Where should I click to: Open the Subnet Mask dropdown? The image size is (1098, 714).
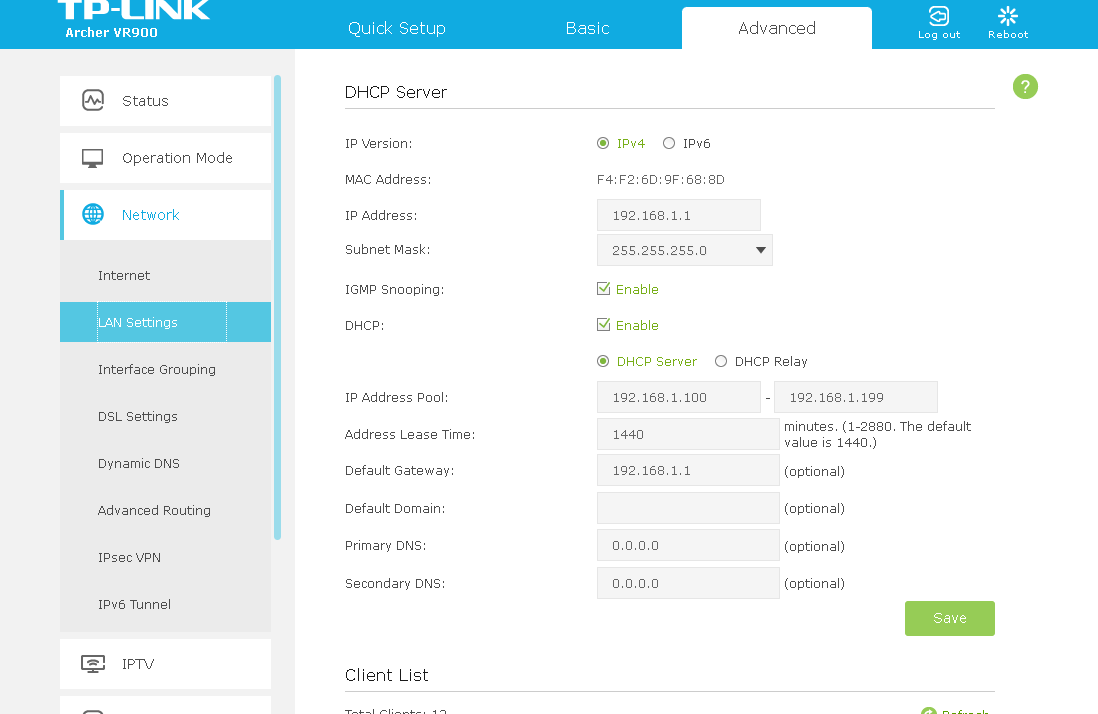(x=684, y=250)
